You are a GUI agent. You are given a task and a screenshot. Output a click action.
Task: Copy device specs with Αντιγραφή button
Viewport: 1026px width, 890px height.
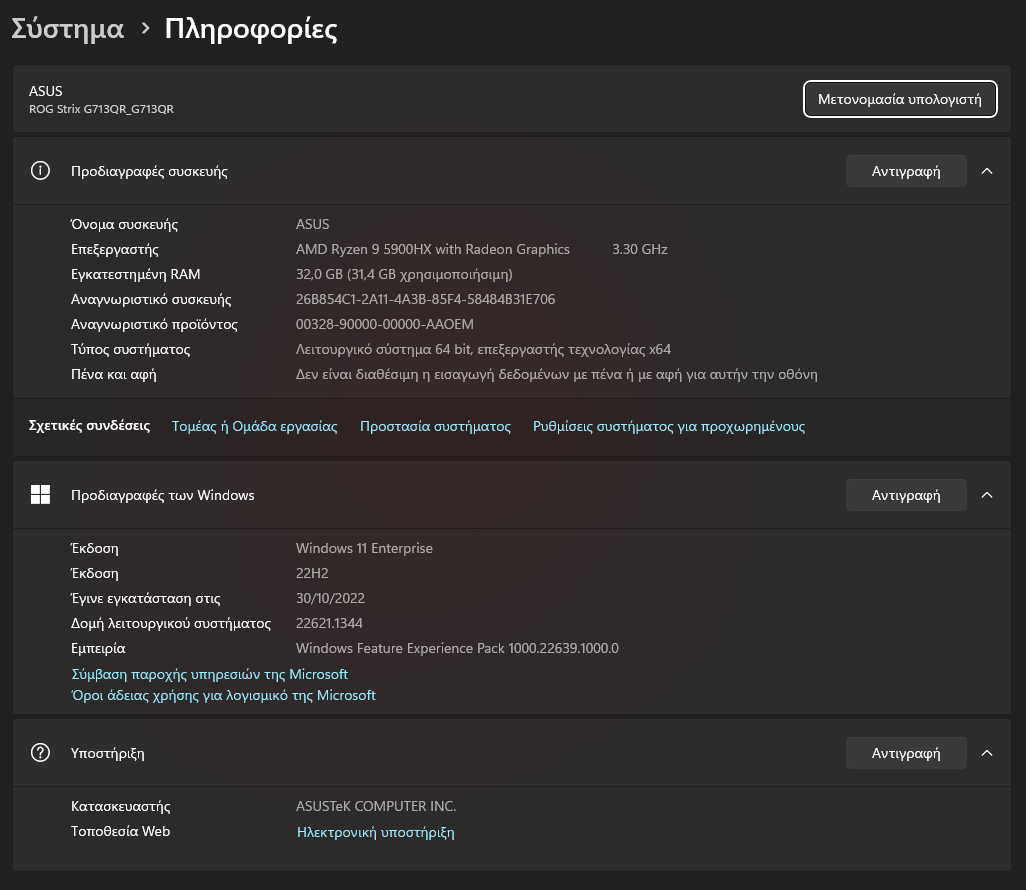[906, 171]
